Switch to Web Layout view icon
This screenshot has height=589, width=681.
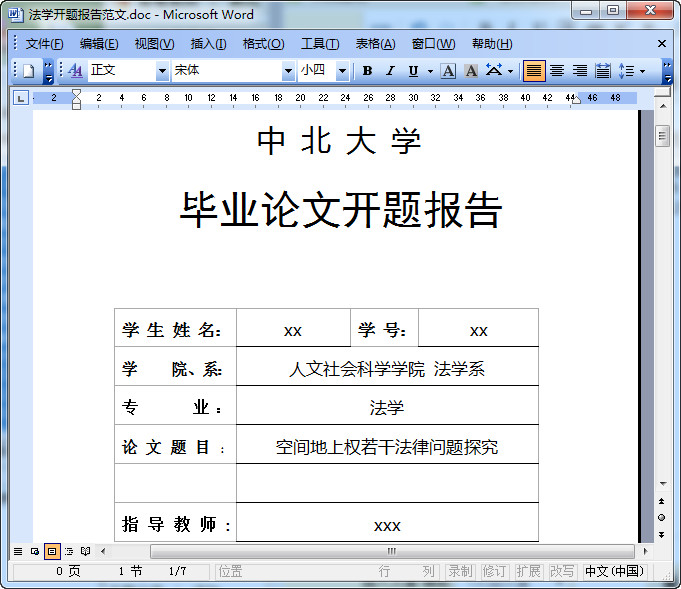[x=35, y=551]
